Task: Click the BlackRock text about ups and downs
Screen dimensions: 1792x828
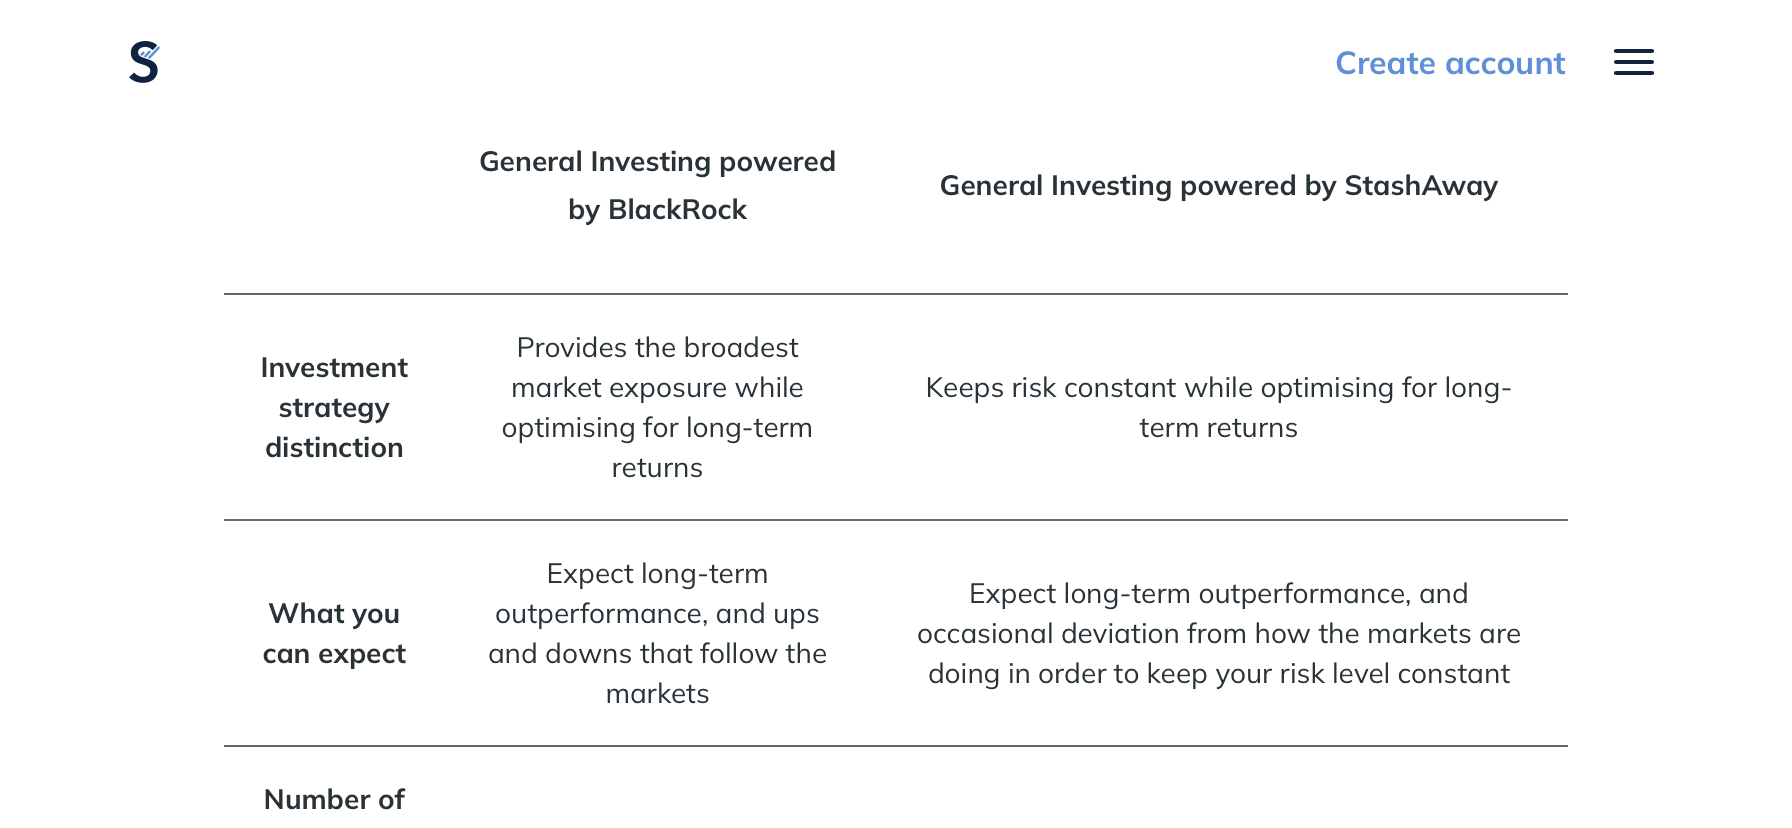Action: (x=657, y=634)
